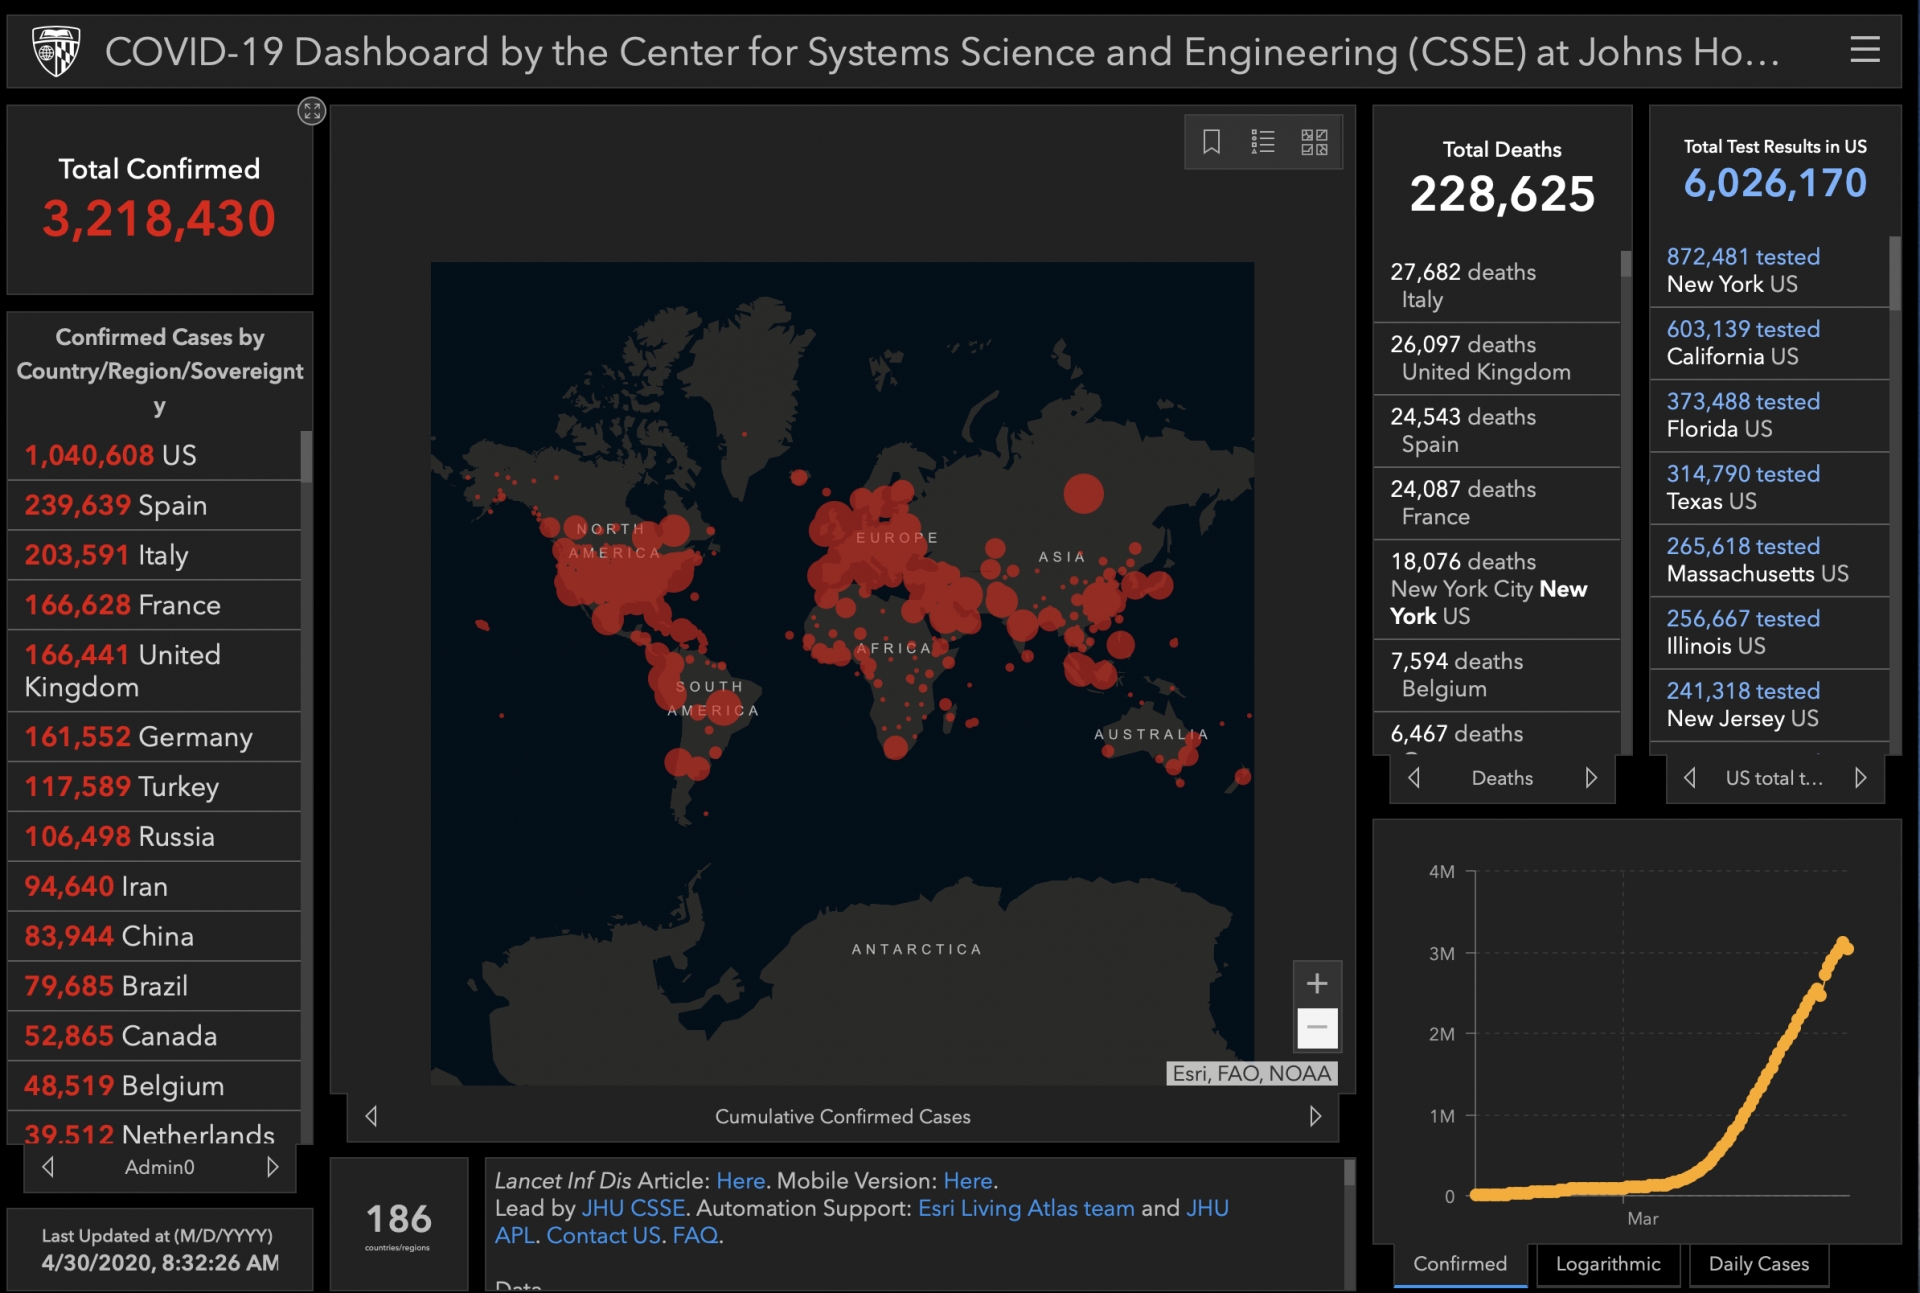Viewport: 1920px width, 1293px height.
Task: Switch Deaths panel to next view
Action: (x=1591, y=778)
